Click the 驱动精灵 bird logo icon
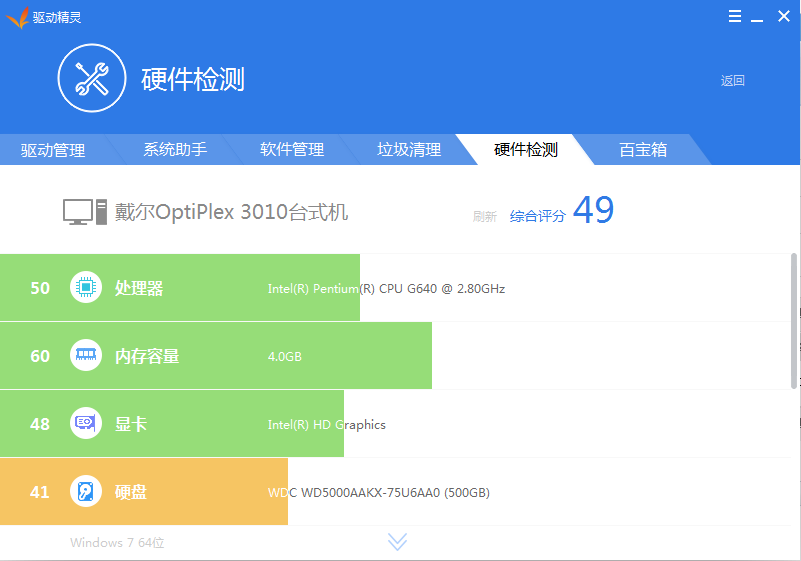 tap(17, 17)
